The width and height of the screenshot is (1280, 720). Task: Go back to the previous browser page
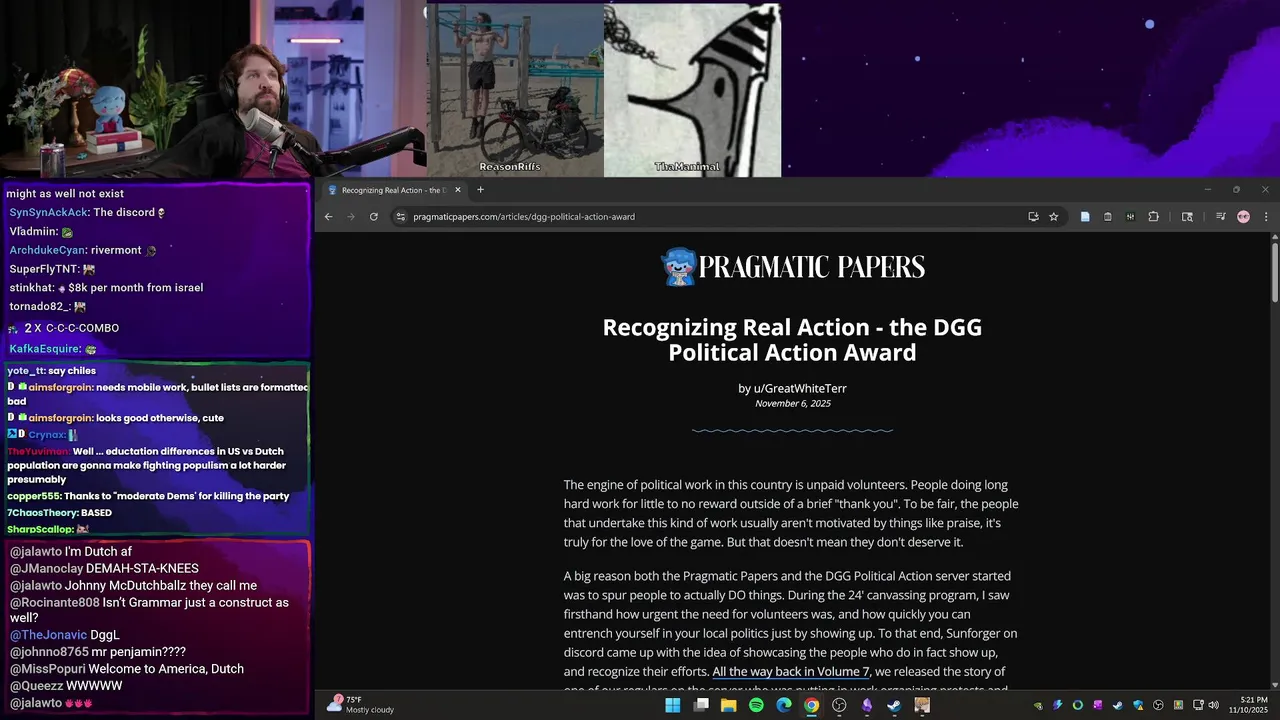click(328, 216)
